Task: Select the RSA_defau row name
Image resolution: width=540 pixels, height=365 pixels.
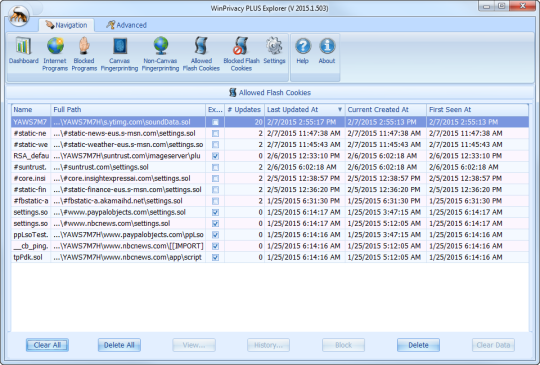Action: (x=31, y=156)
